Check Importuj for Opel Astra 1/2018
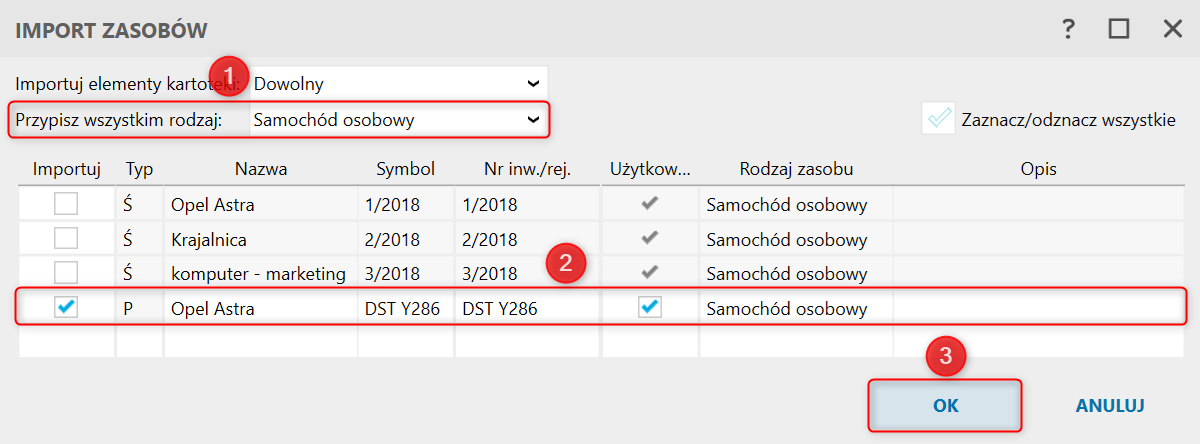The height and width of the screenshot is (444, 1200). (66, 205)
